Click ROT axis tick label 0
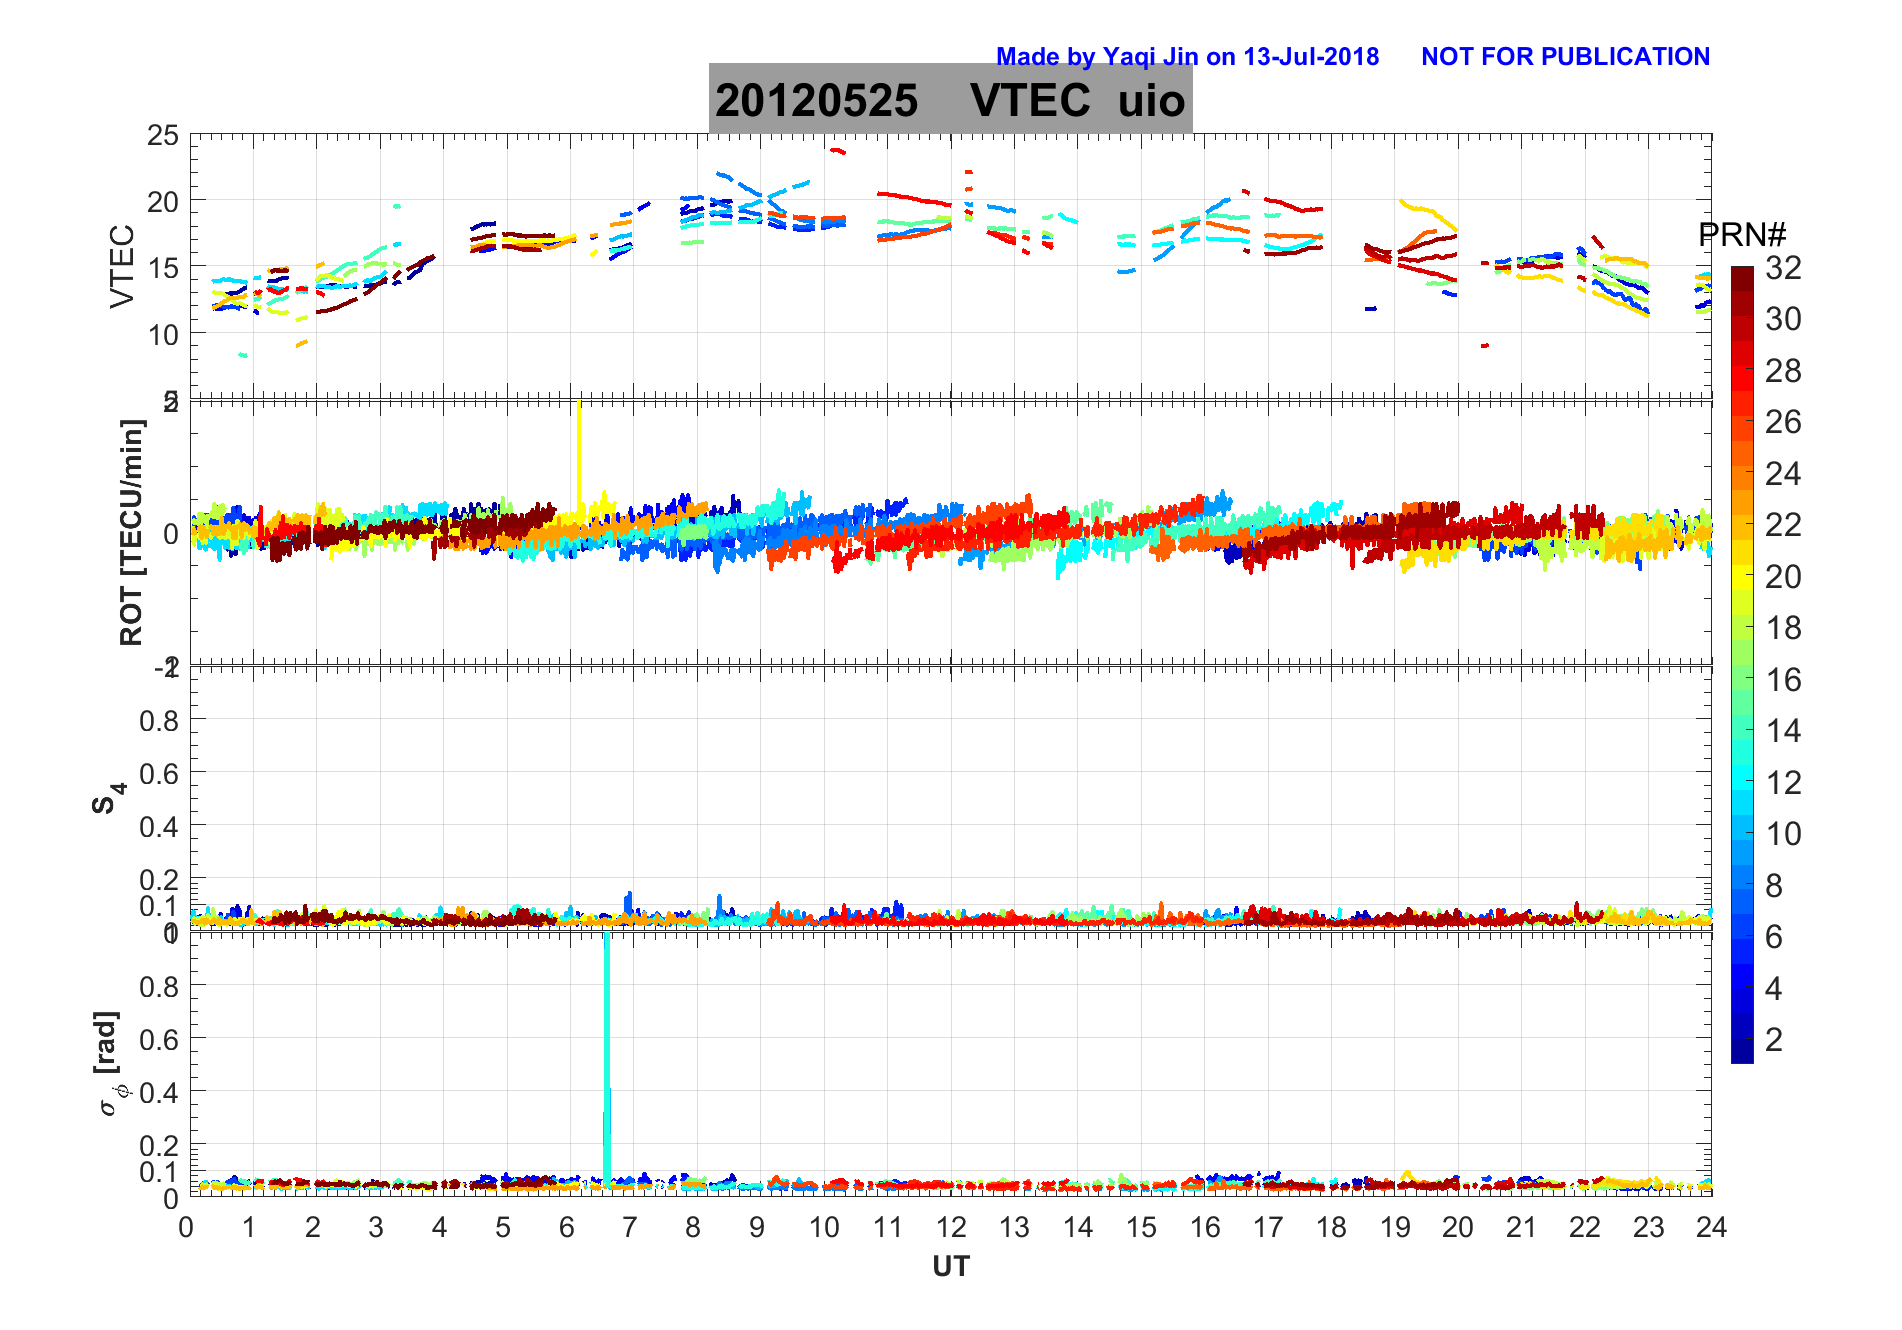Image resolution: width=1902 pixels, height=1330 pixels. click(x=171, y=534)
